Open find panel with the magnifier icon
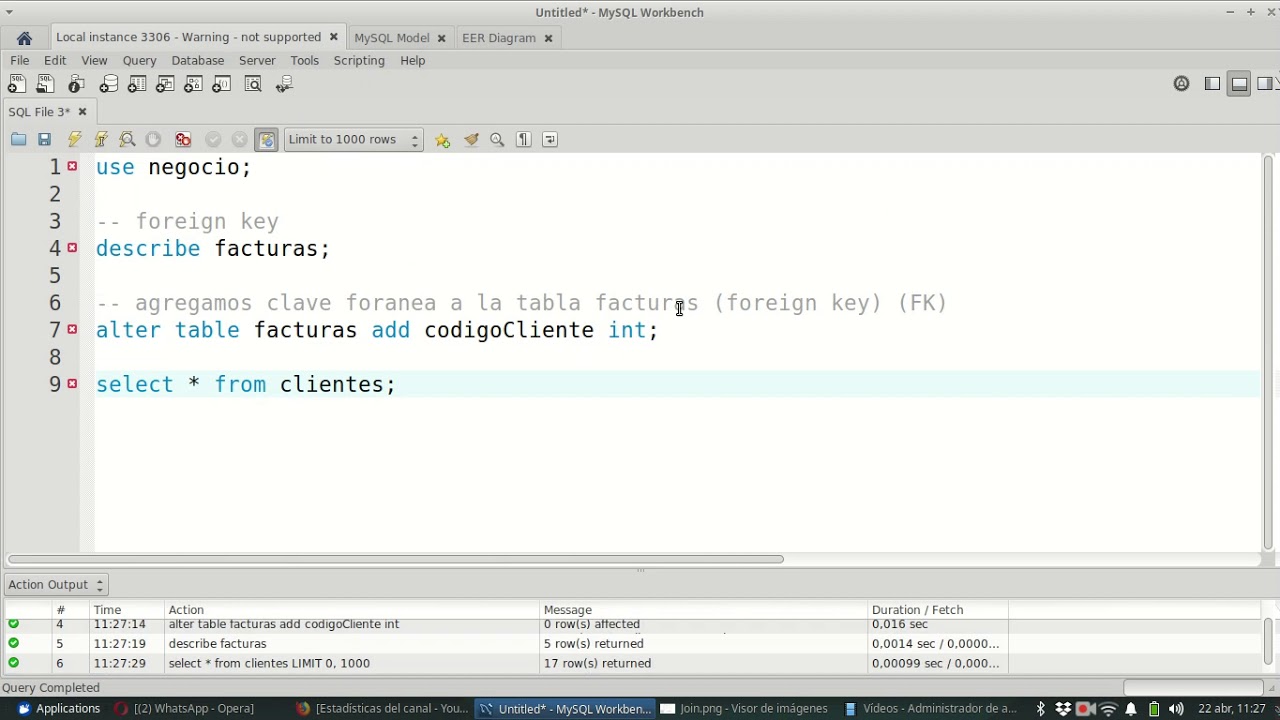Viewport: 1280px width, 720px height. tap(497, 140)
